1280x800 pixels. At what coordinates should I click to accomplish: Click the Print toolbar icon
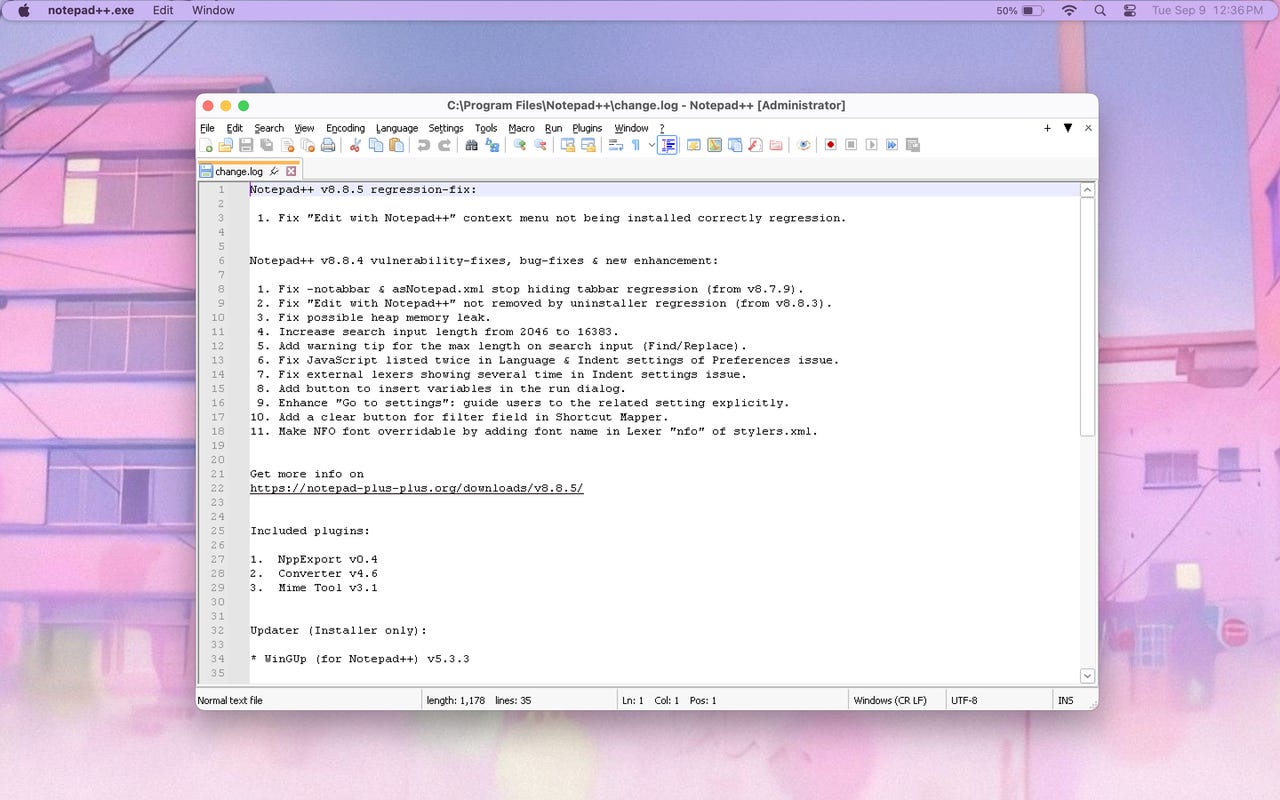(326, 145)
